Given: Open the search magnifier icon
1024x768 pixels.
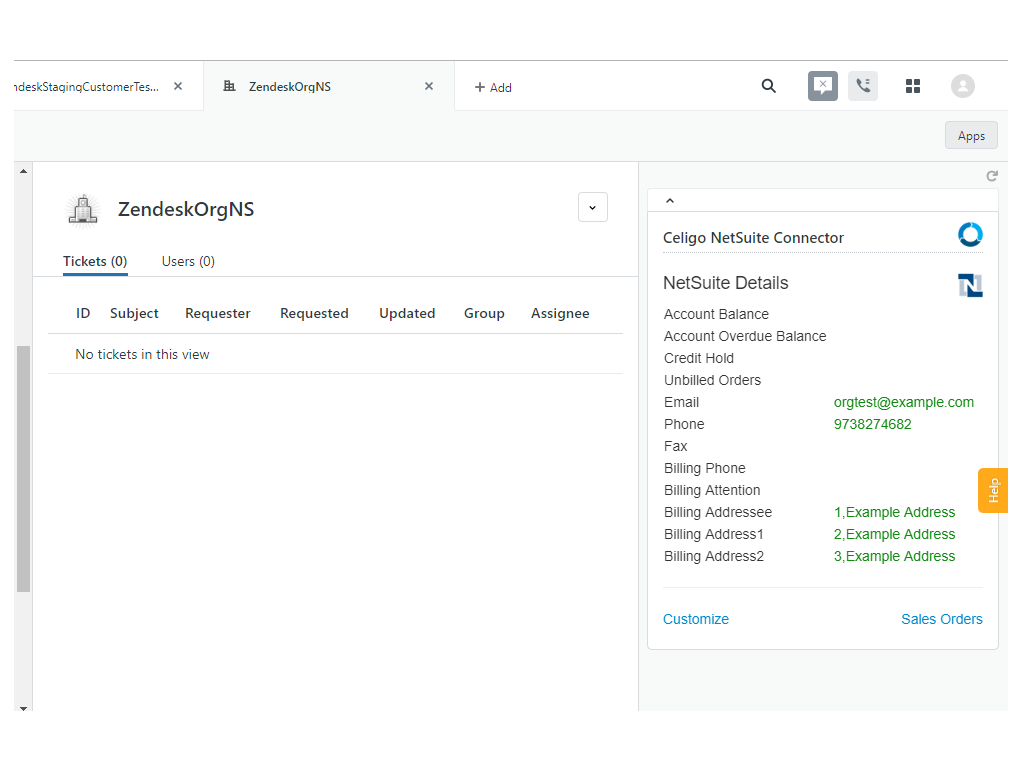Looking at the screenshot, I should click(x=768, y=86).
